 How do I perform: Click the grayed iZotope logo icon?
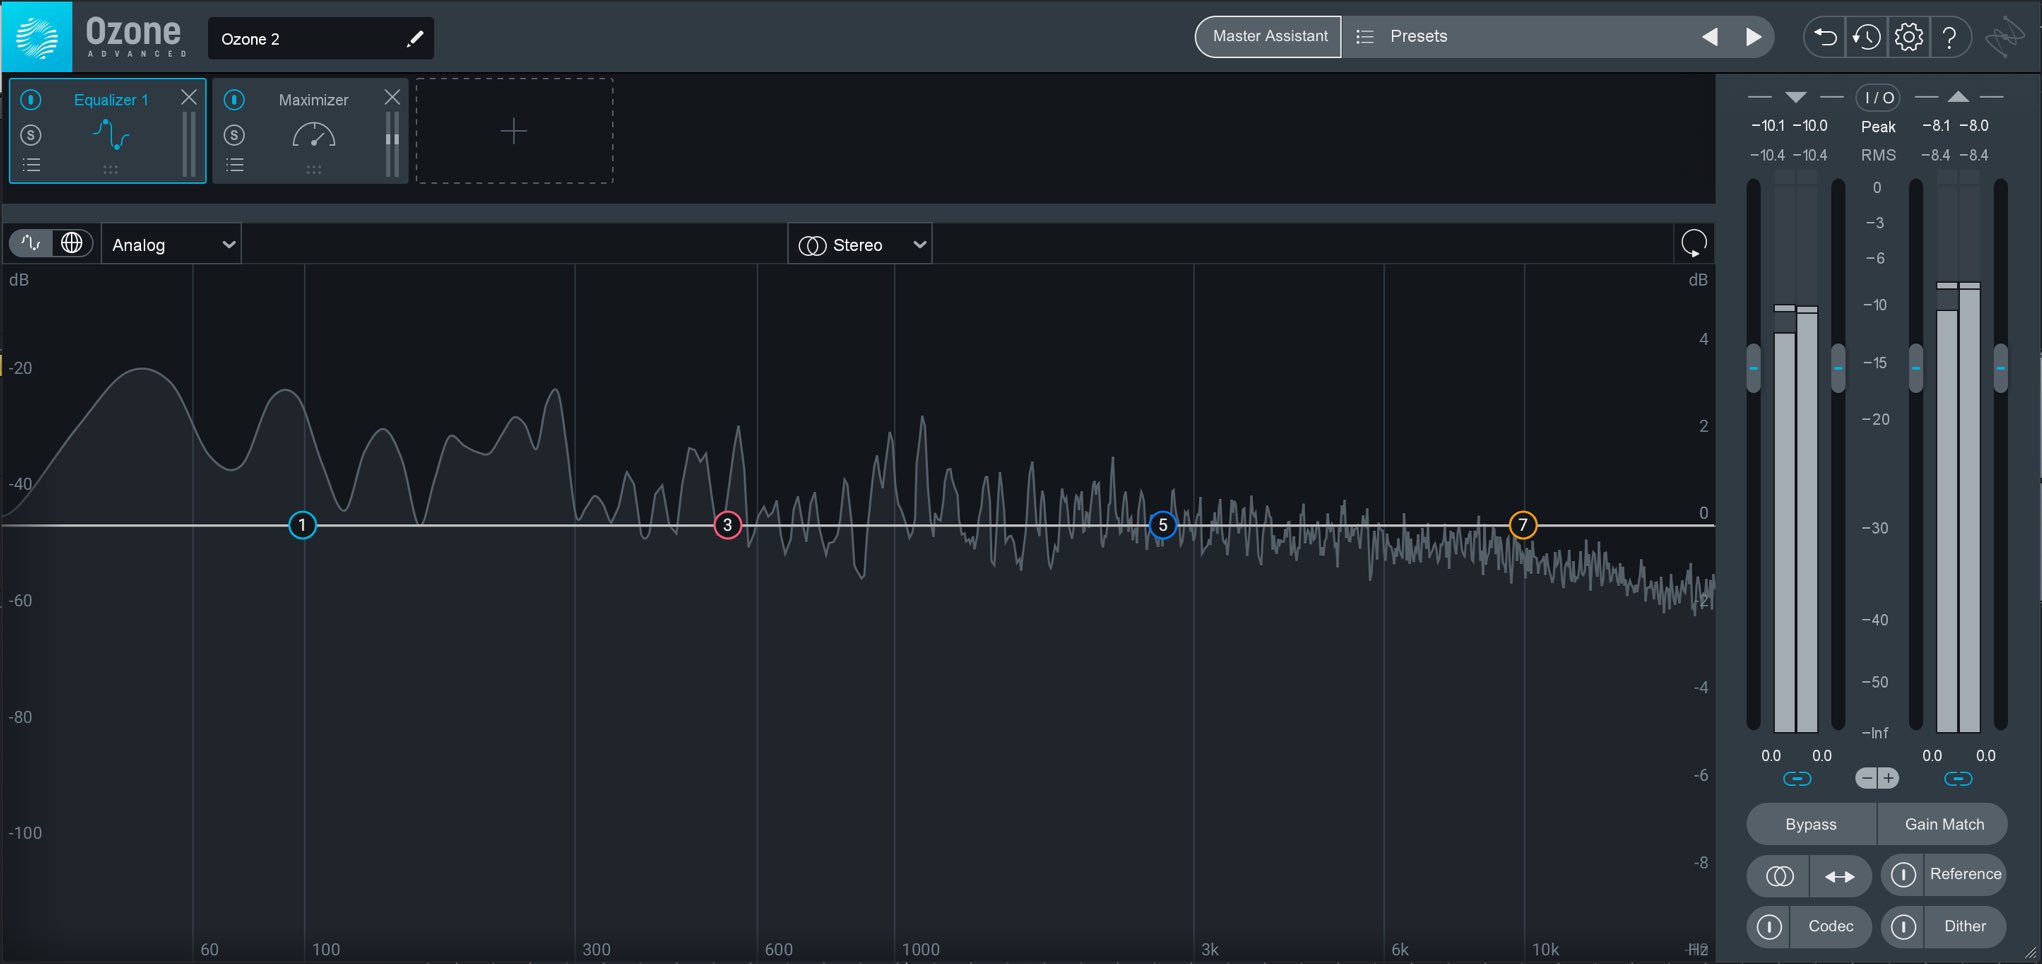(x=2005, y=38)
